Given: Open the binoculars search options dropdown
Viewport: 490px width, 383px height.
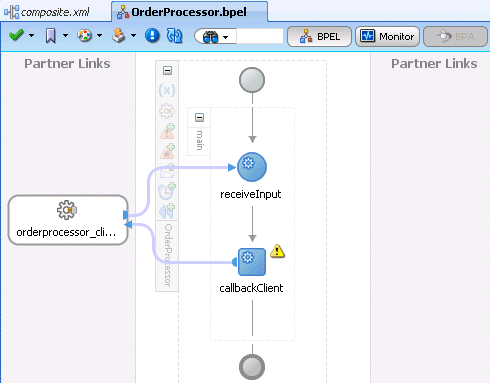Looking at the screenshot, I should 226,37.
